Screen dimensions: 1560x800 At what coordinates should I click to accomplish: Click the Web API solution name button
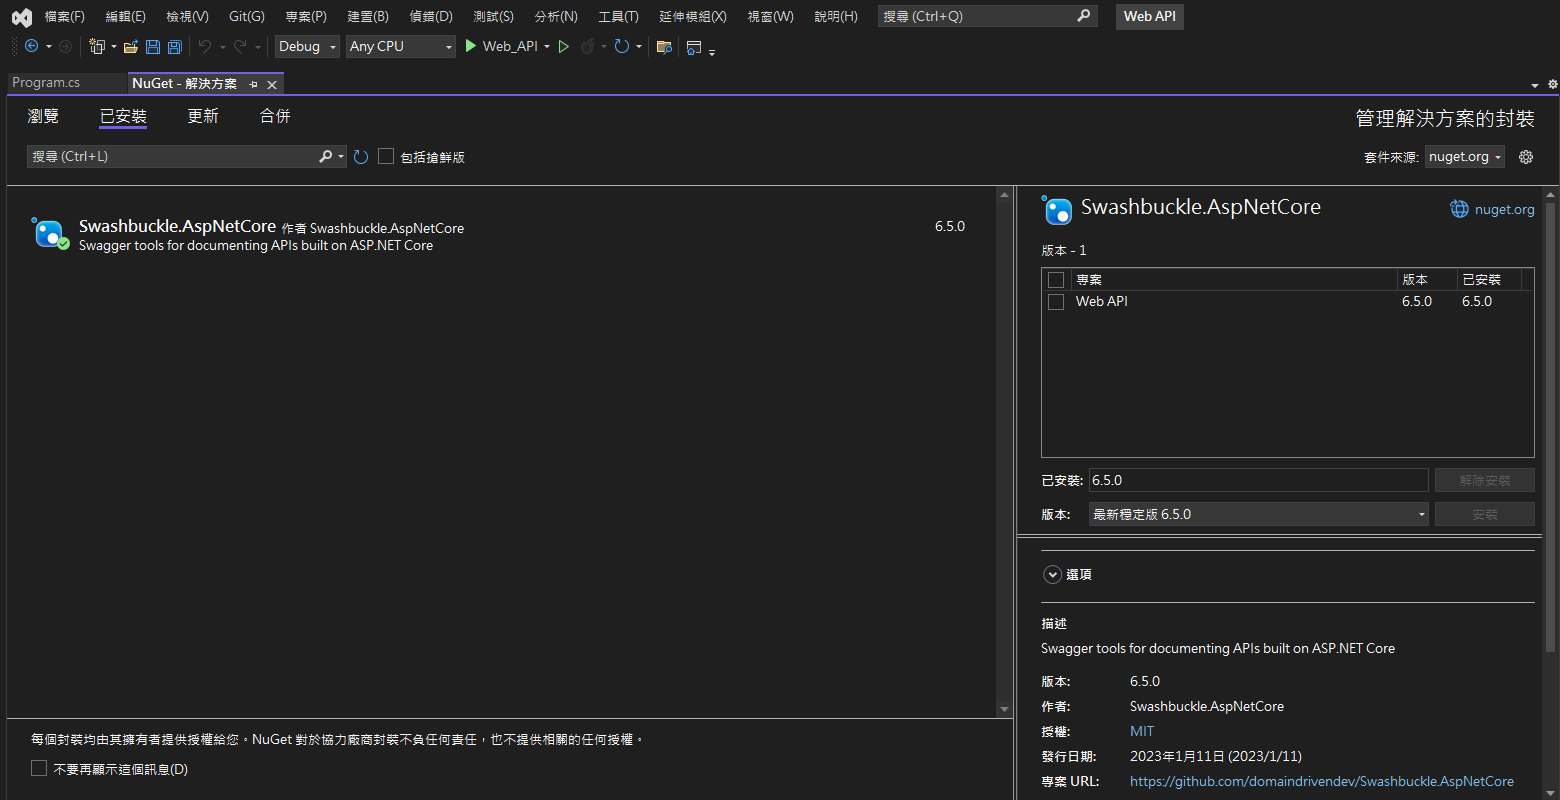pos(1150,16)
